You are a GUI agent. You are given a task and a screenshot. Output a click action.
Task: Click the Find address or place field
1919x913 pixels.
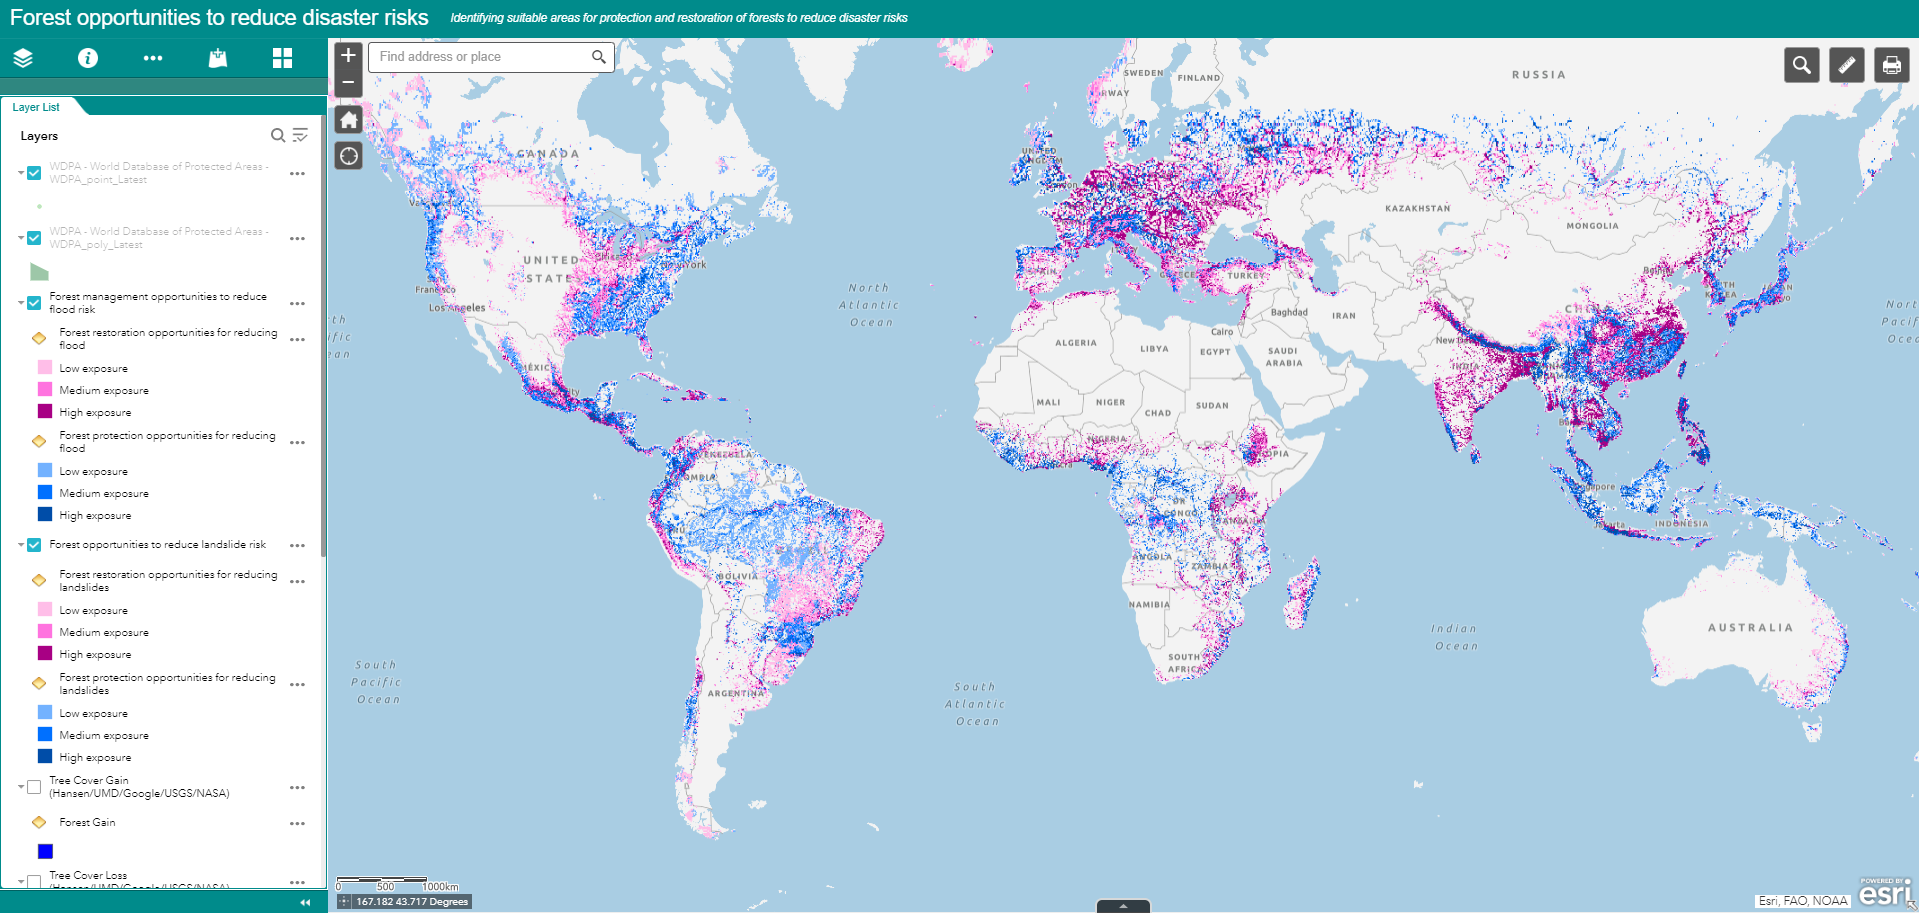click(481, 57)
